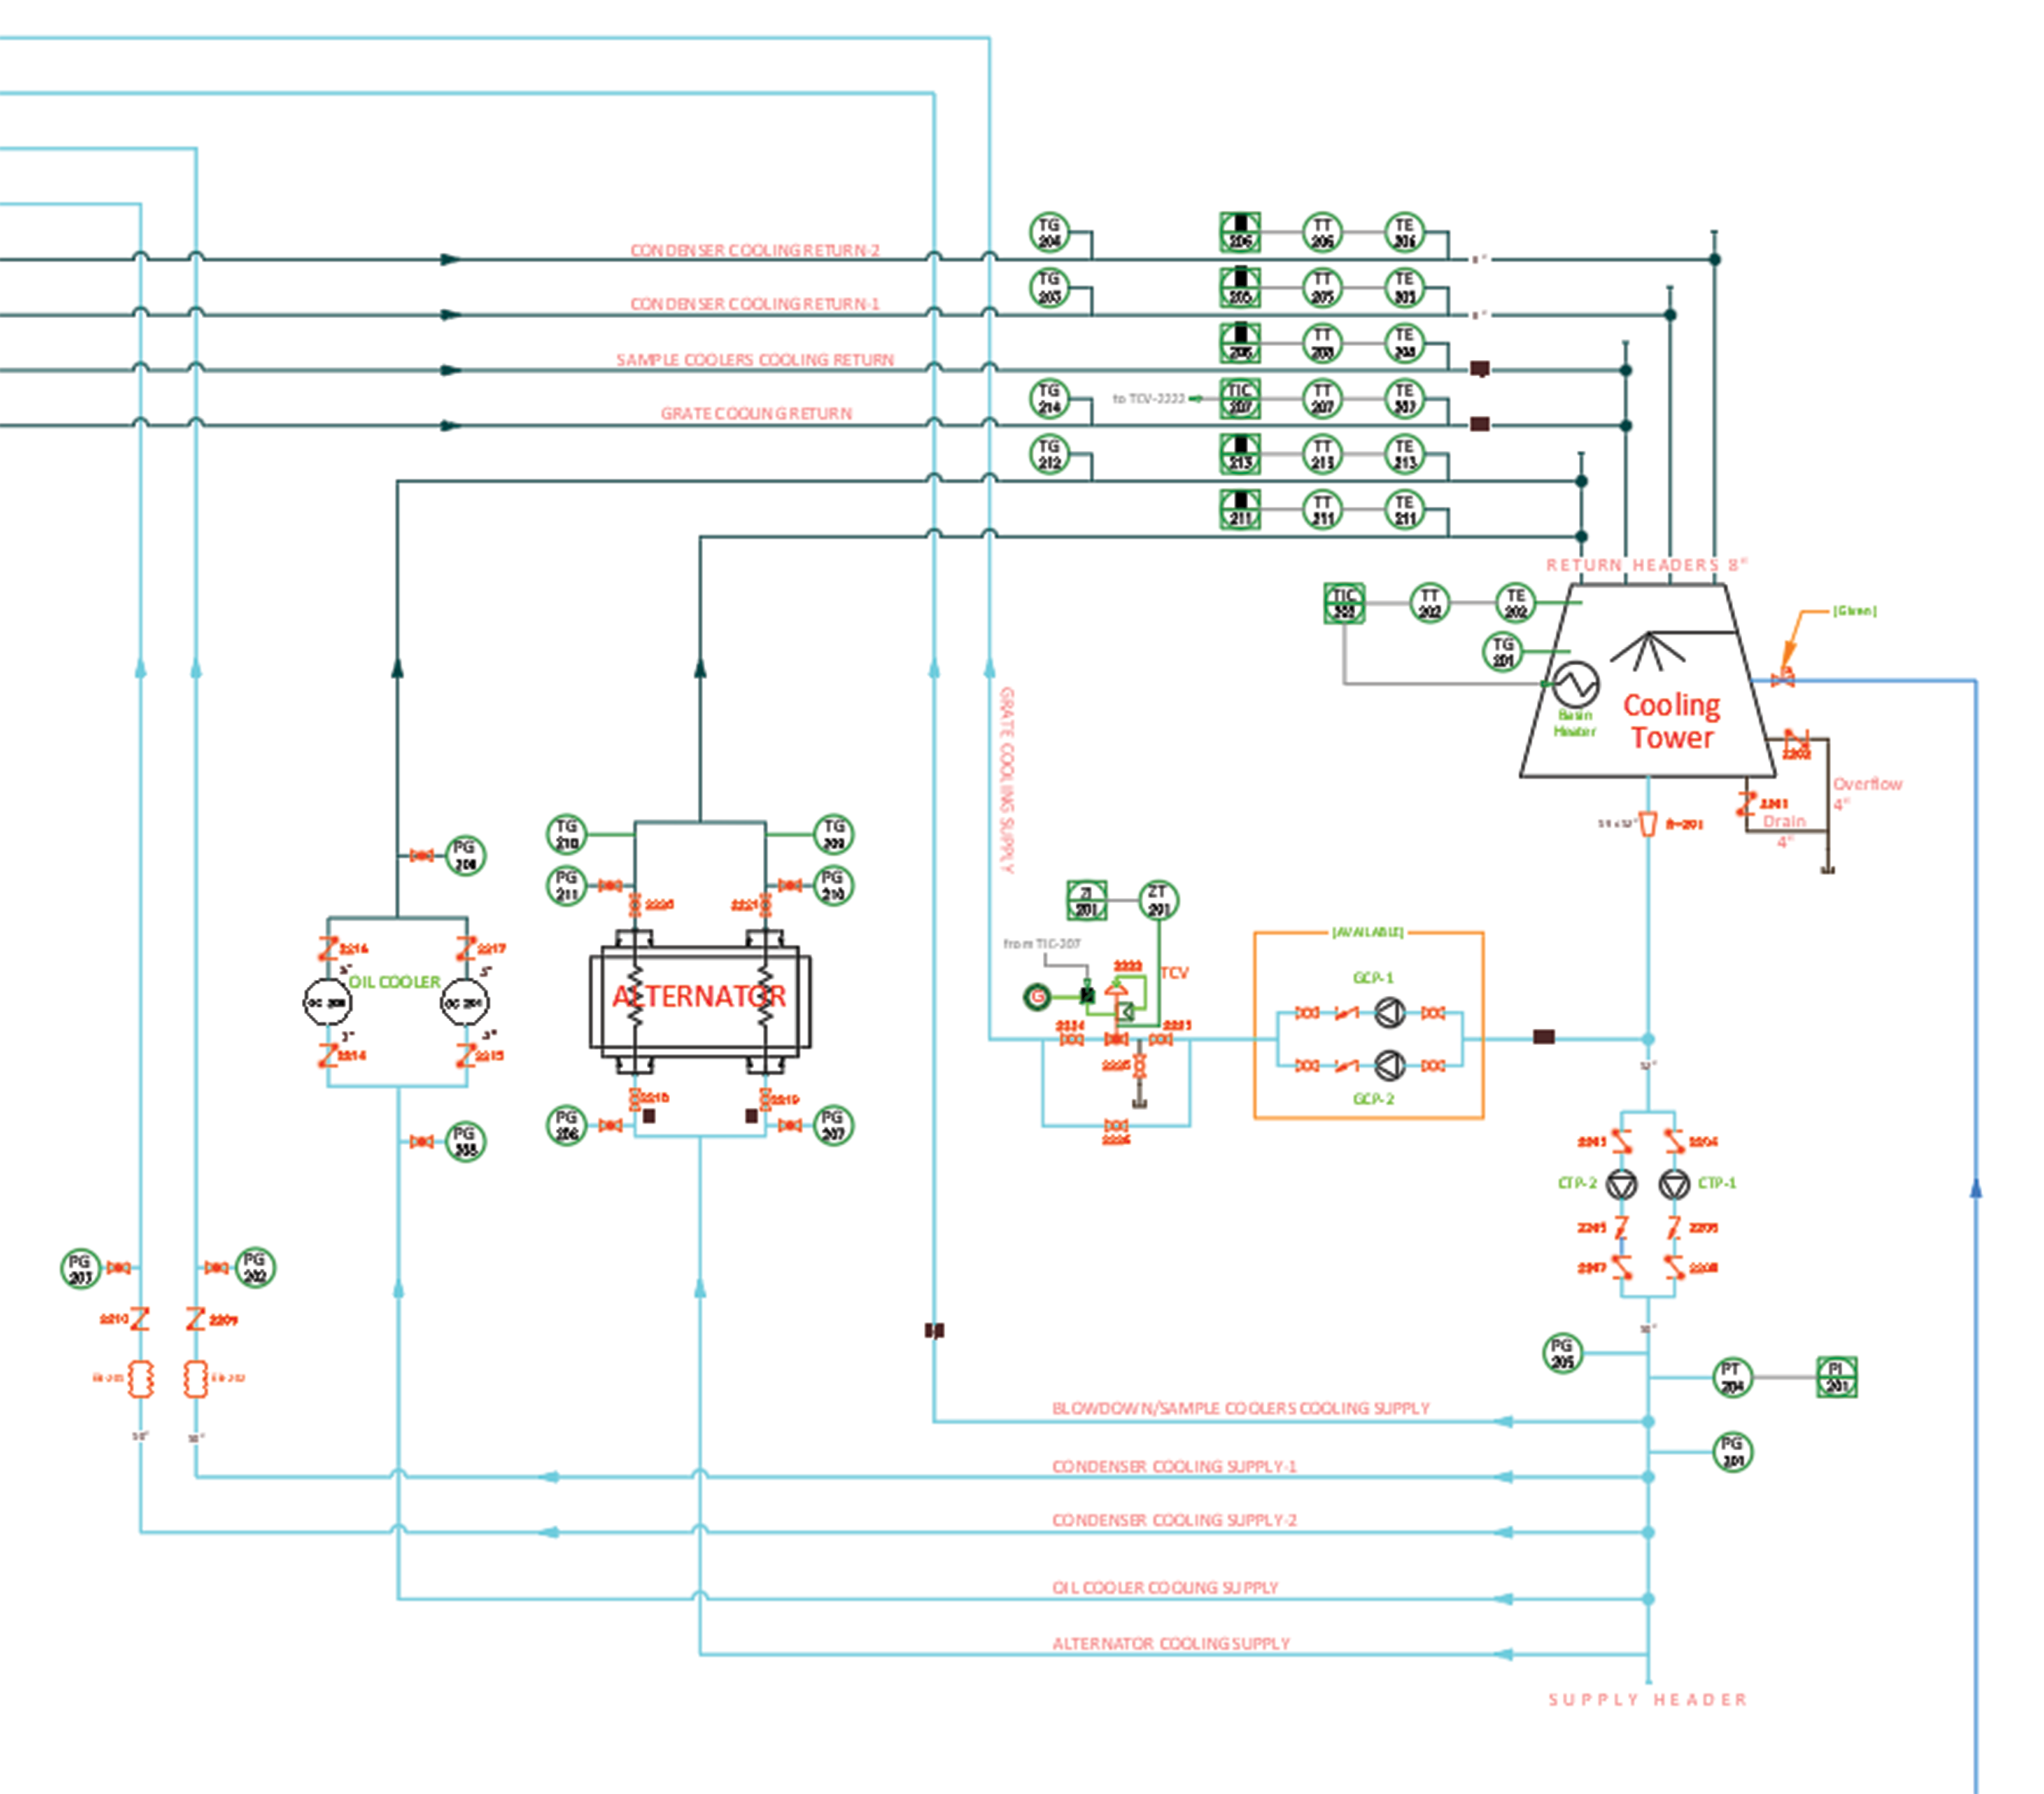Click the OIL COOLER COOLING SUPPLY label

pos(1165,1587)
